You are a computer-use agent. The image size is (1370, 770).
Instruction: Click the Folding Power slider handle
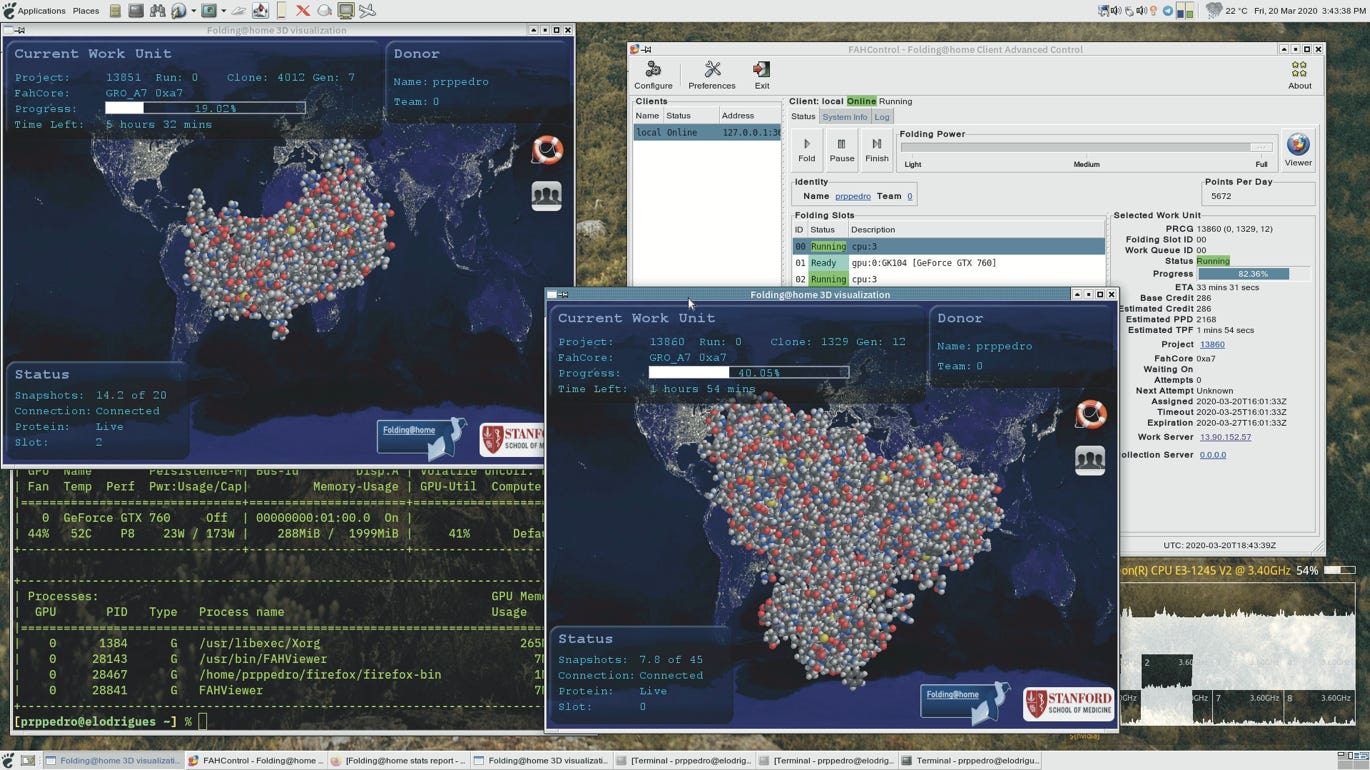pos(1263,147)
